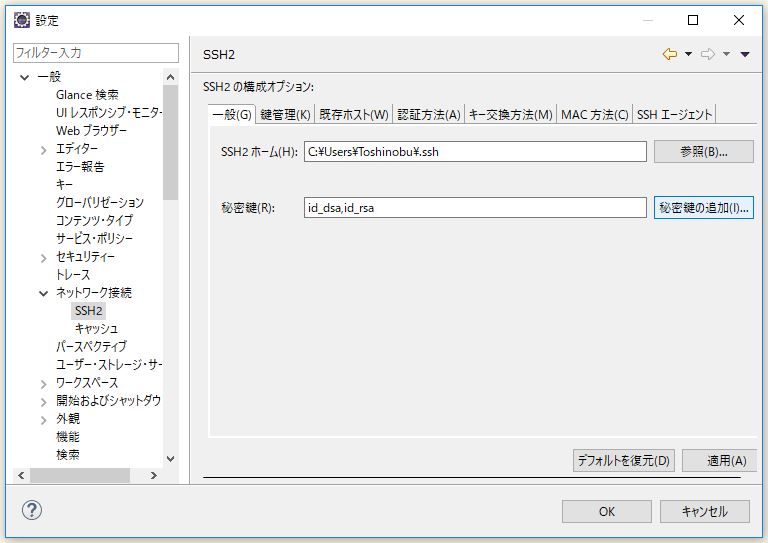Select ユーザー・ストレージ・サービス tree item
The image size is (768, 543).
tap(108, 365)
